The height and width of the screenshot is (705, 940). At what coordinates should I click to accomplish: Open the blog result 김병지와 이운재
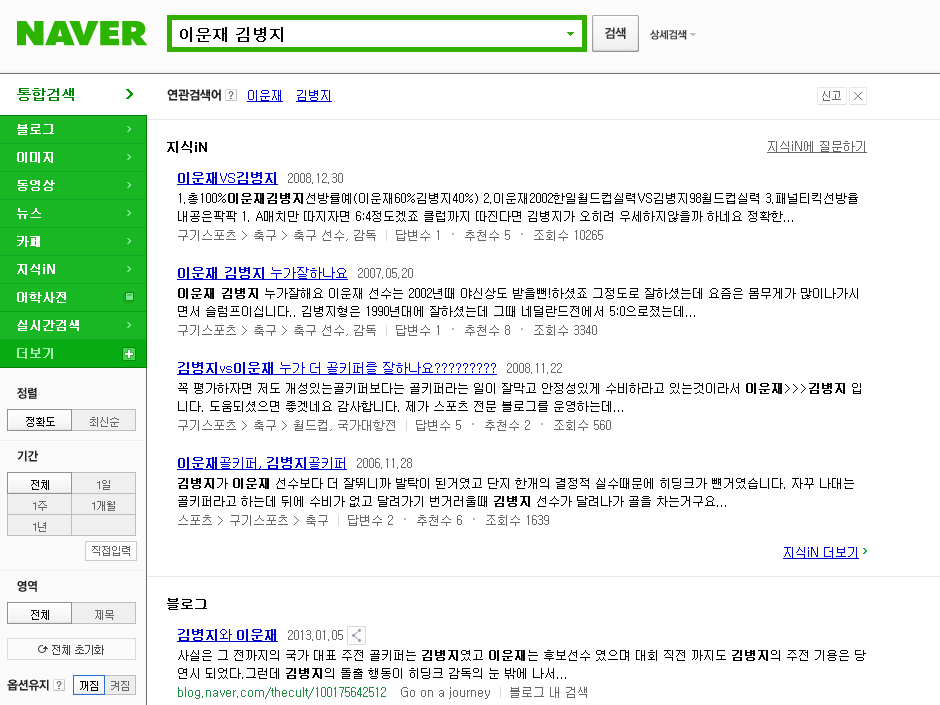click(x=227, y=635)
